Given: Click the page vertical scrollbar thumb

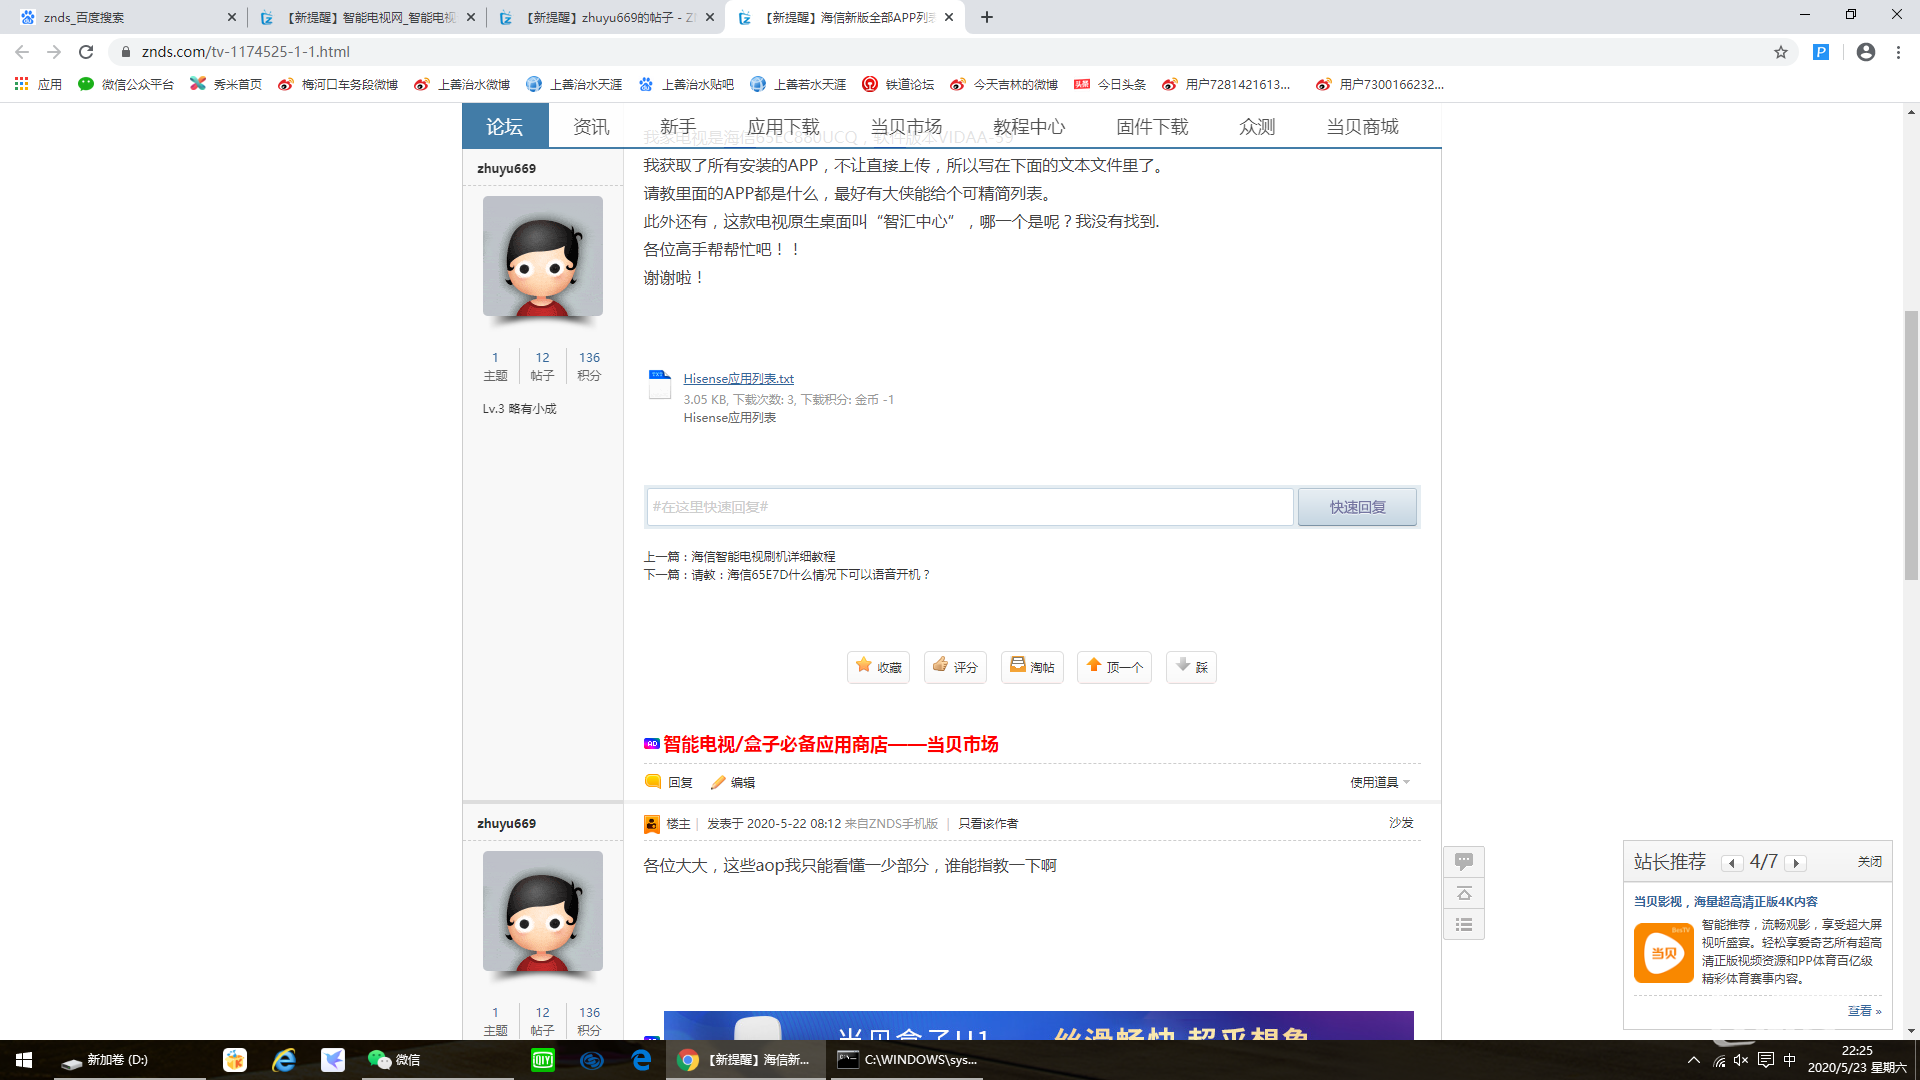Looking at the screenshot, I should [1911, 445].
